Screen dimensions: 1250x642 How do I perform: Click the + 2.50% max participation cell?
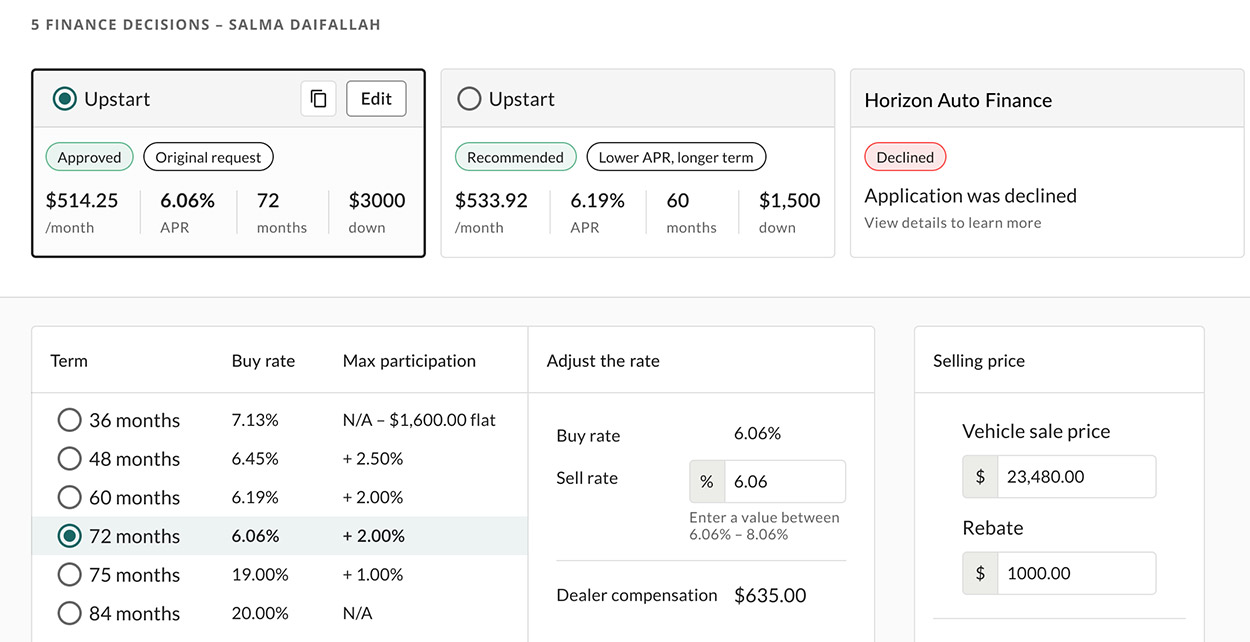373,459
